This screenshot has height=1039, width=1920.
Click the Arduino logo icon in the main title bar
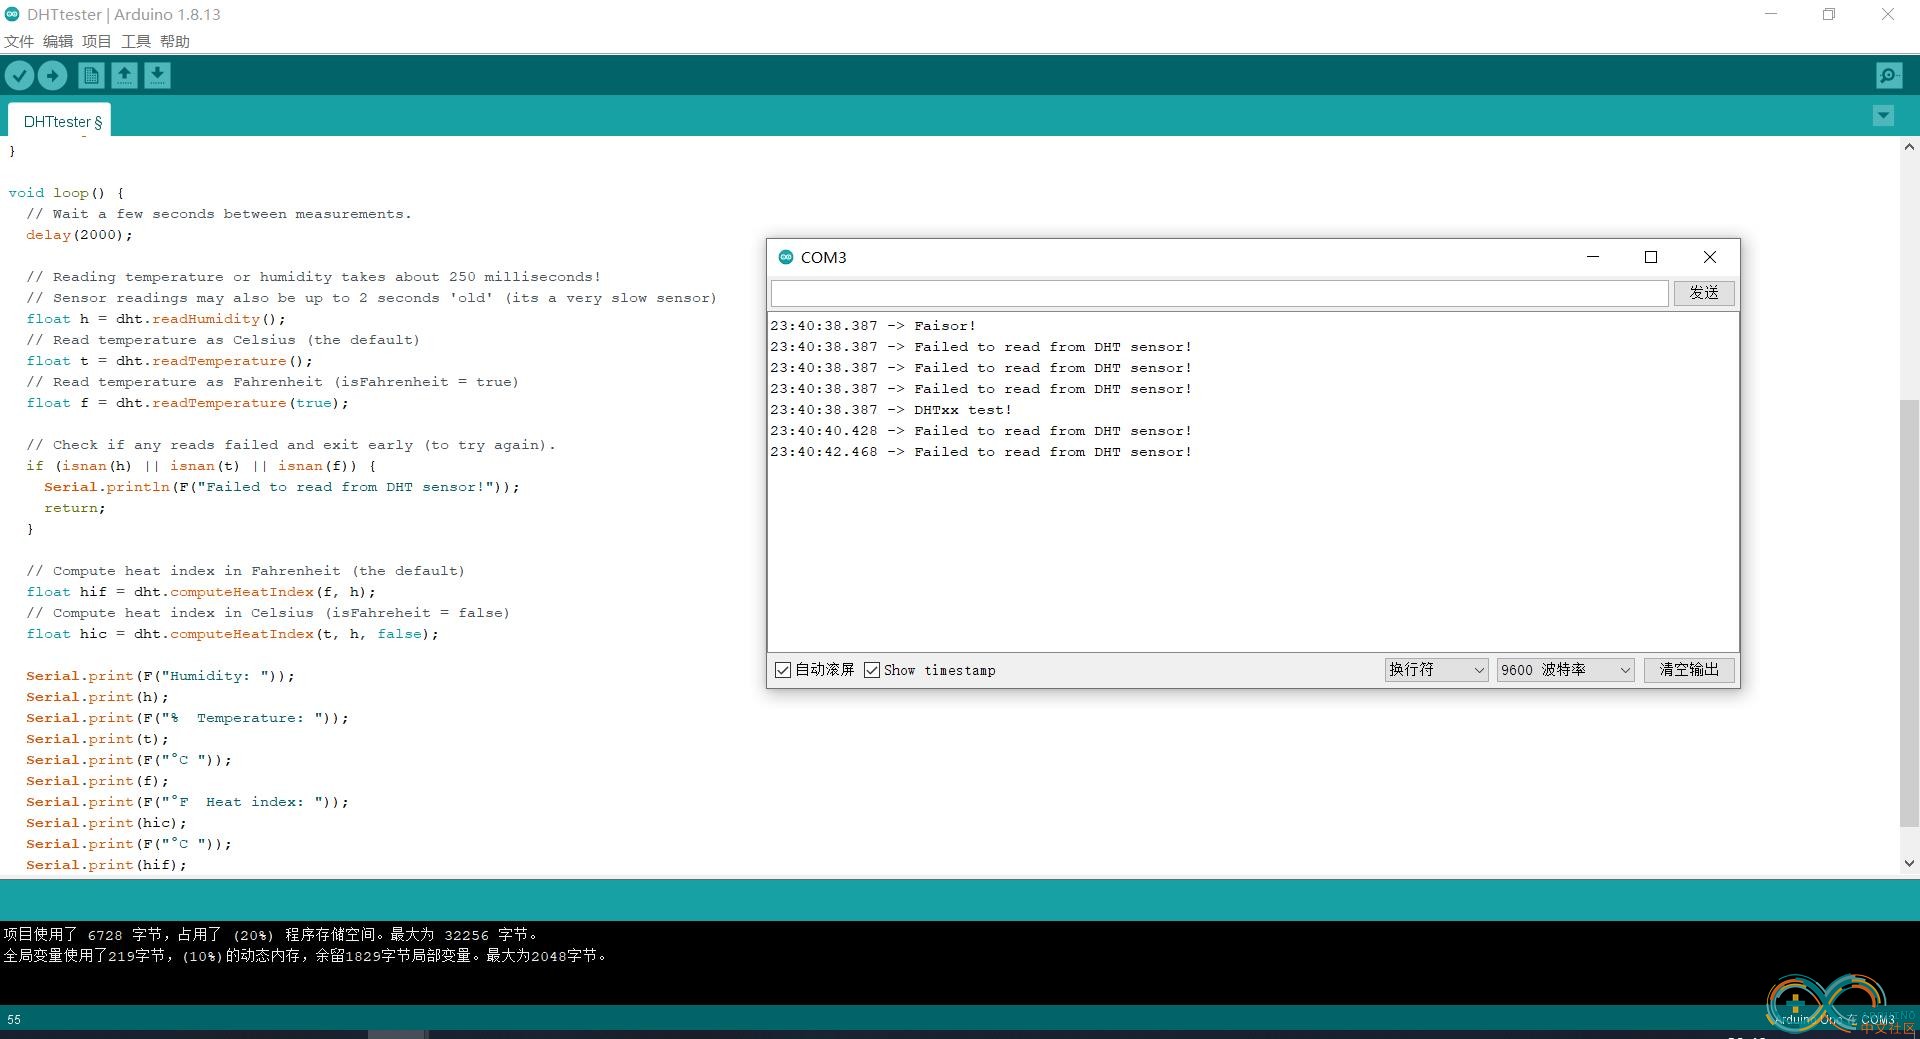click(12, 14)
